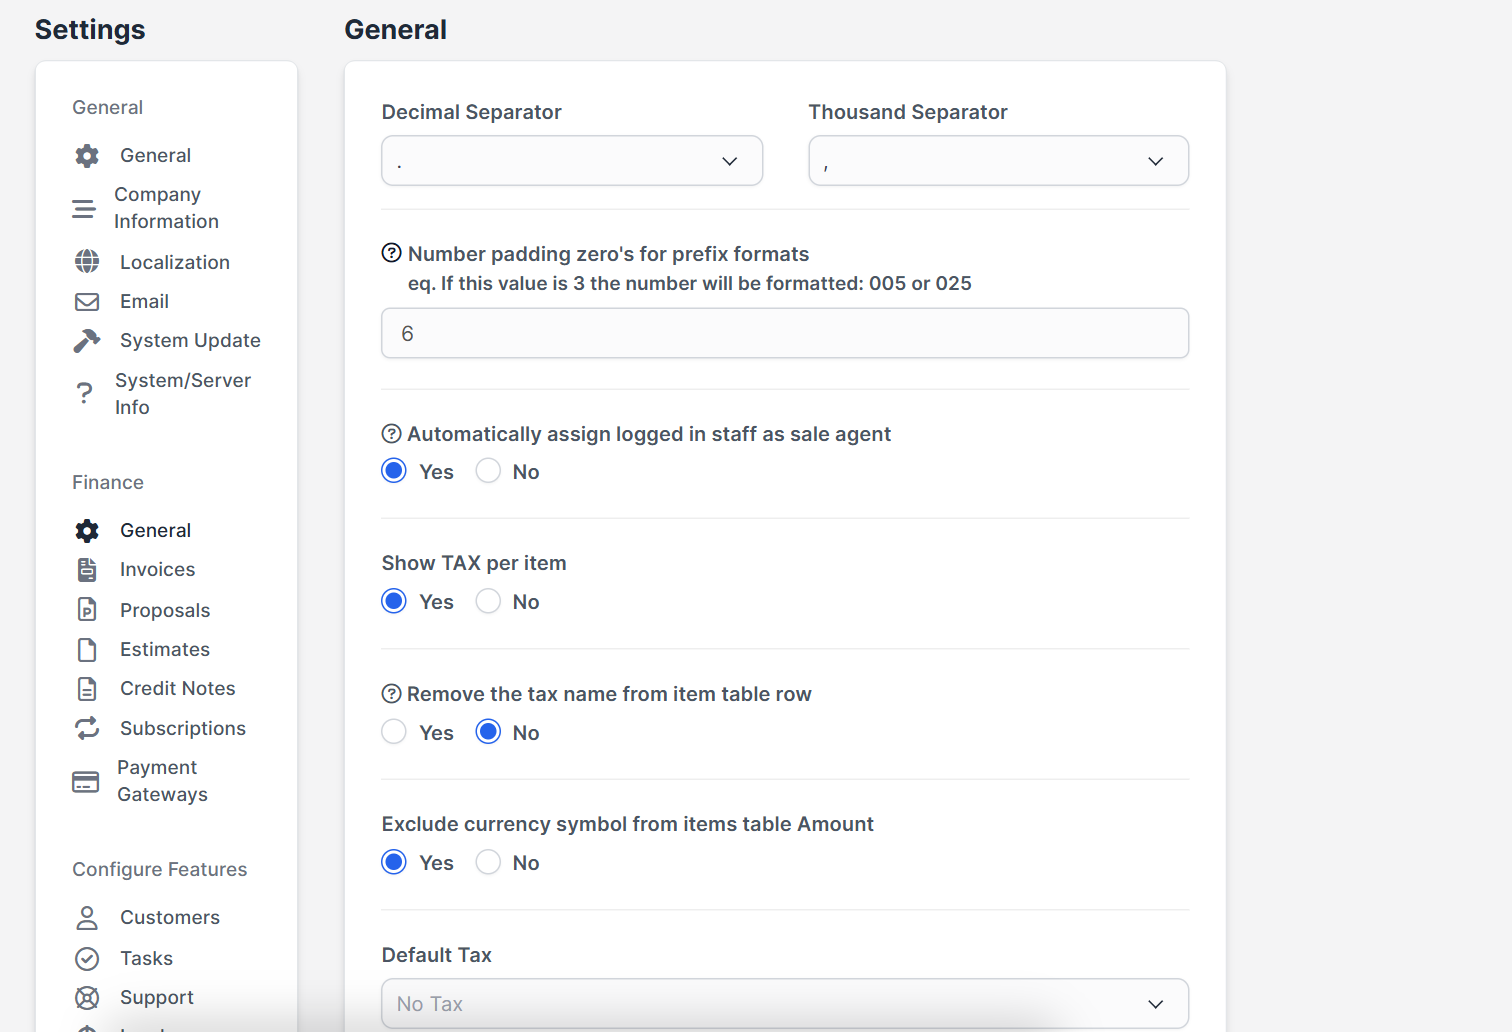Open Localization settings

[175, 262]
